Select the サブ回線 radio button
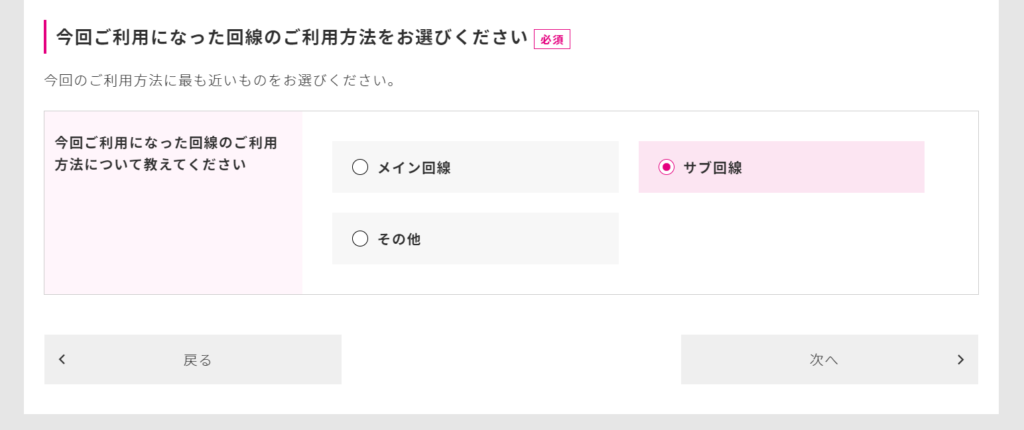Image resolution: width=1024 pixels, height=430 pixels. point(666,167)
